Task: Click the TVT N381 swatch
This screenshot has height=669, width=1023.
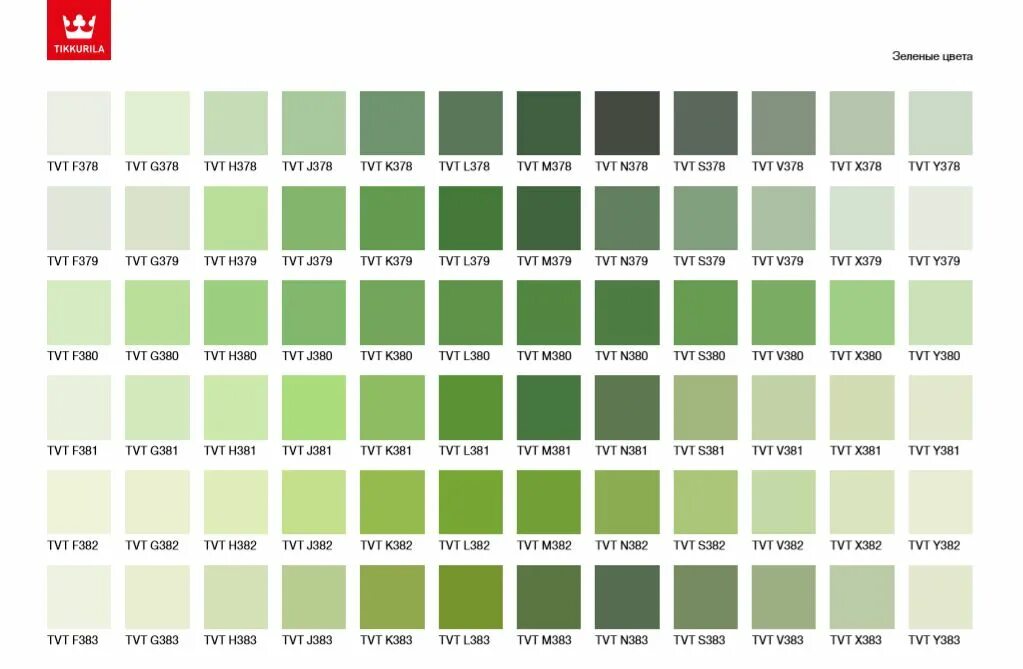Action: point(627,407)
